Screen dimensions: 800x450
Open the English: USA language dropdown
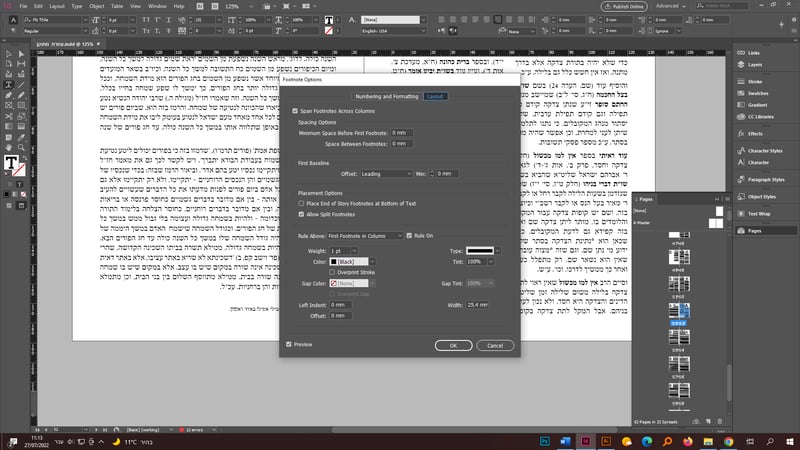[x=423, y=31]
